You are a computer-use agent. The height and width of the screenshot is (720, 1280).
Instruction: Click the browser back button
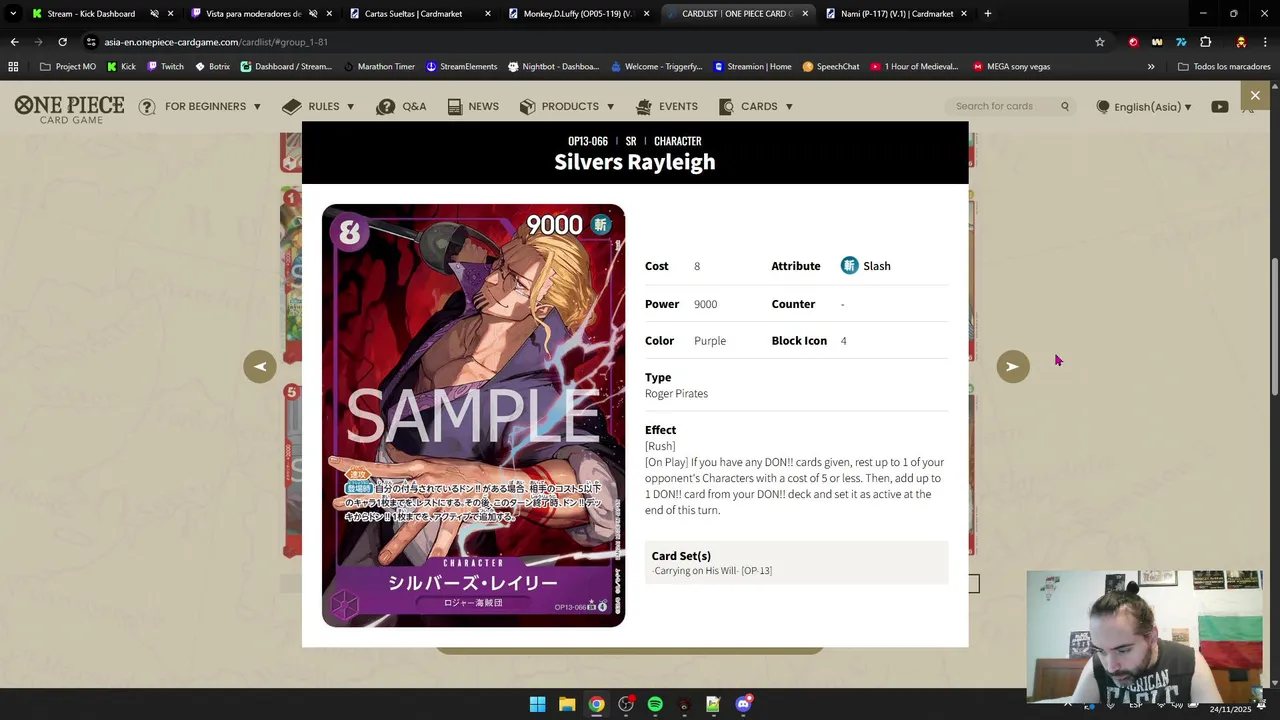(14, 42)
